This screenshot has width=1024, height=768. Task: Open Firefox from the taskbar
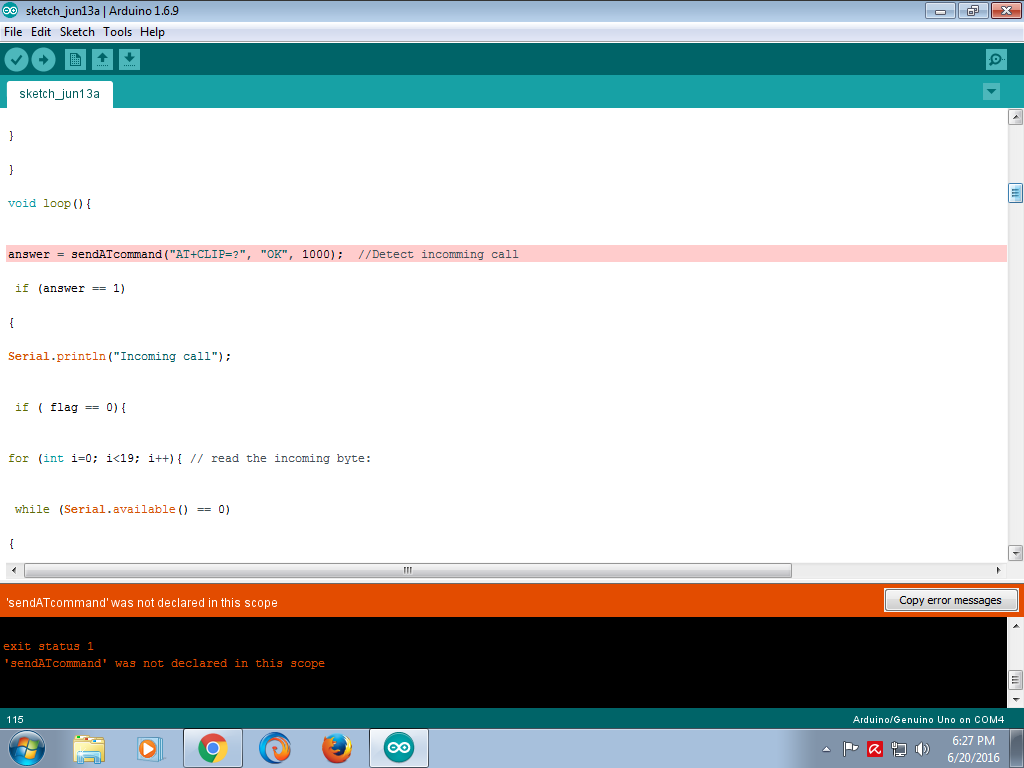(337, 748)
